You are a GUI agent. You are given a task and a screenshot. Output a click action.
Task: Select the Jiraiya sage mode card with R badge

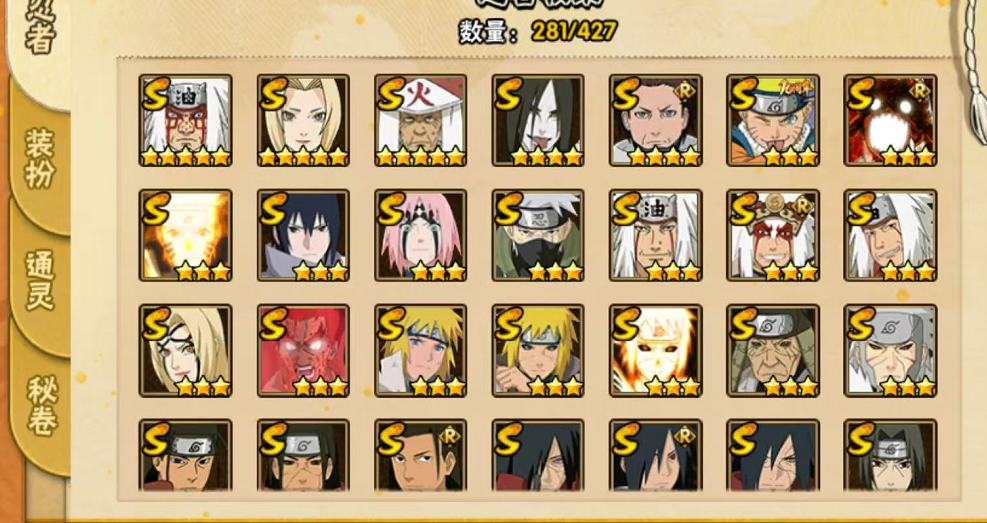click(773, 235)
